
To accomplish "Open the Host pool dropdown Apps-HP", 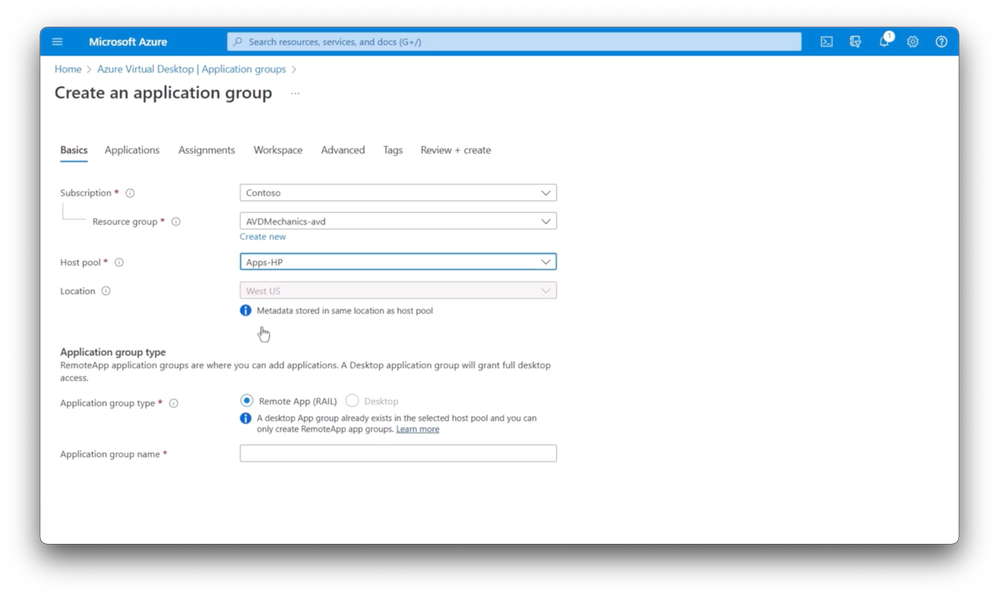I will point(398,262).
